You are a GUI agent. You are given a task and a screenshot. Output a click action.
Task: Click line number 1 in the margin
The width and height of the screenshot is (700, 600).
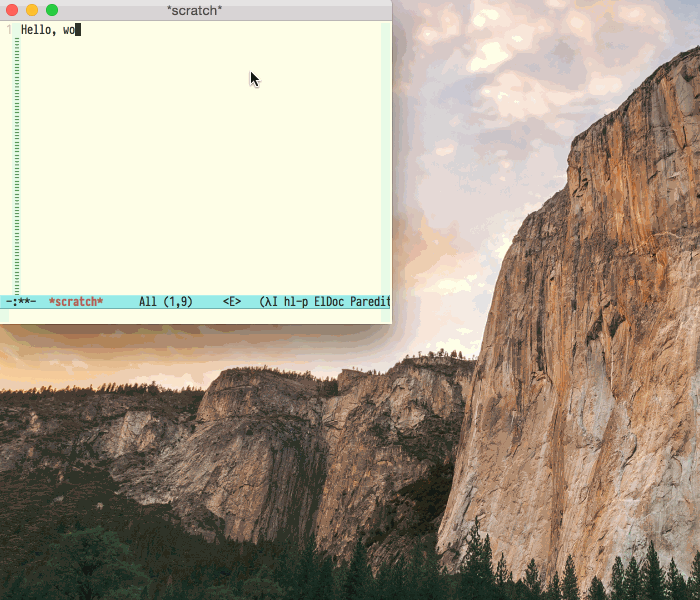coord(9,30)
